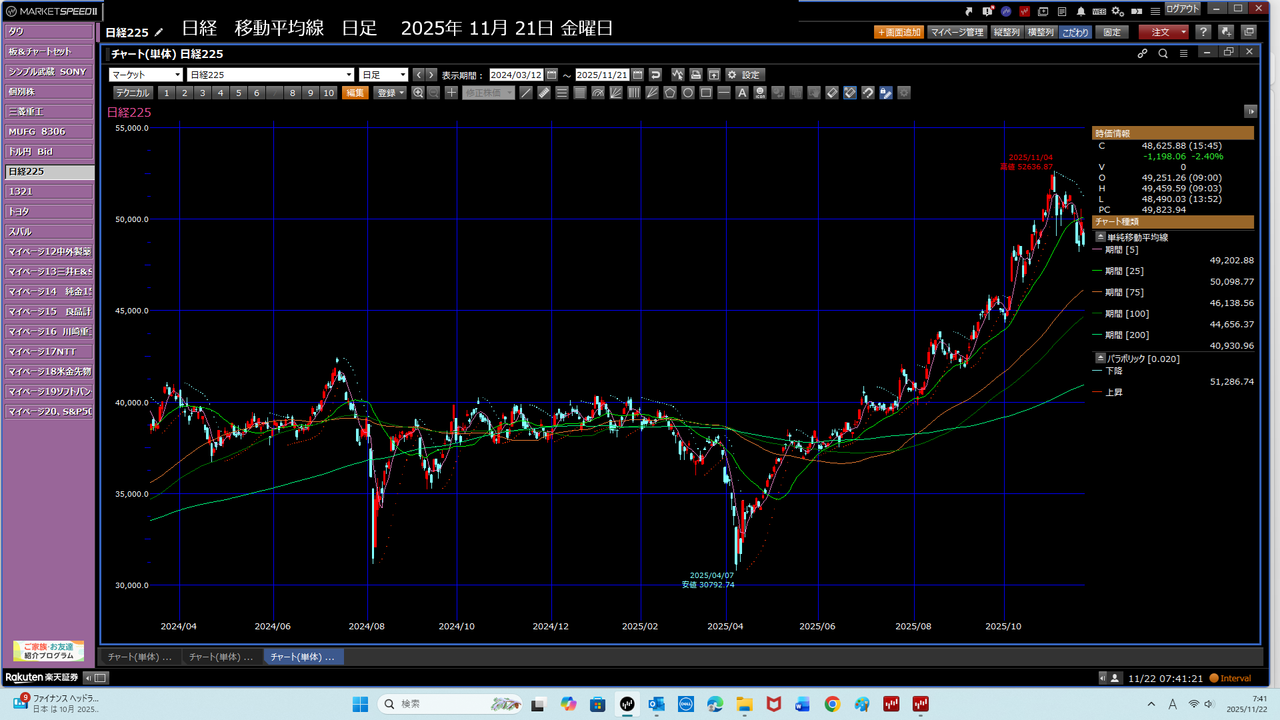Open the マーケット category dropdown

(146, 75)
